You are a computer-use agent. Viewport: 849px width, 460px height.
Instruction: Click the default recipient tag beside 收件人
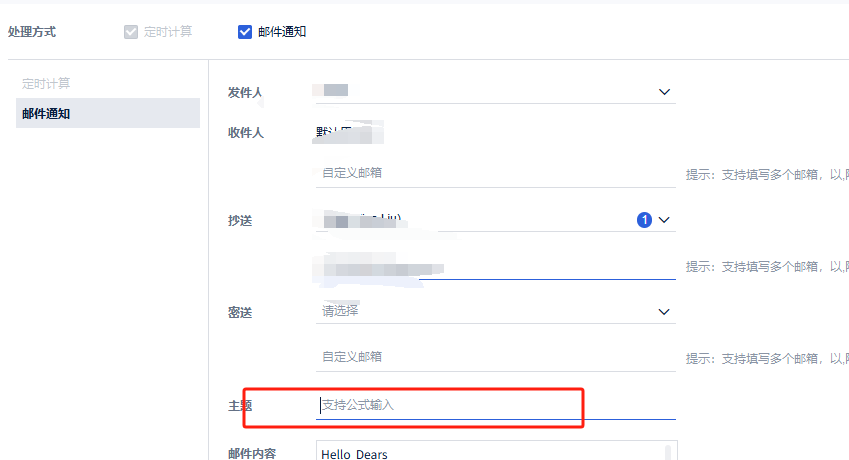[345, 132]
